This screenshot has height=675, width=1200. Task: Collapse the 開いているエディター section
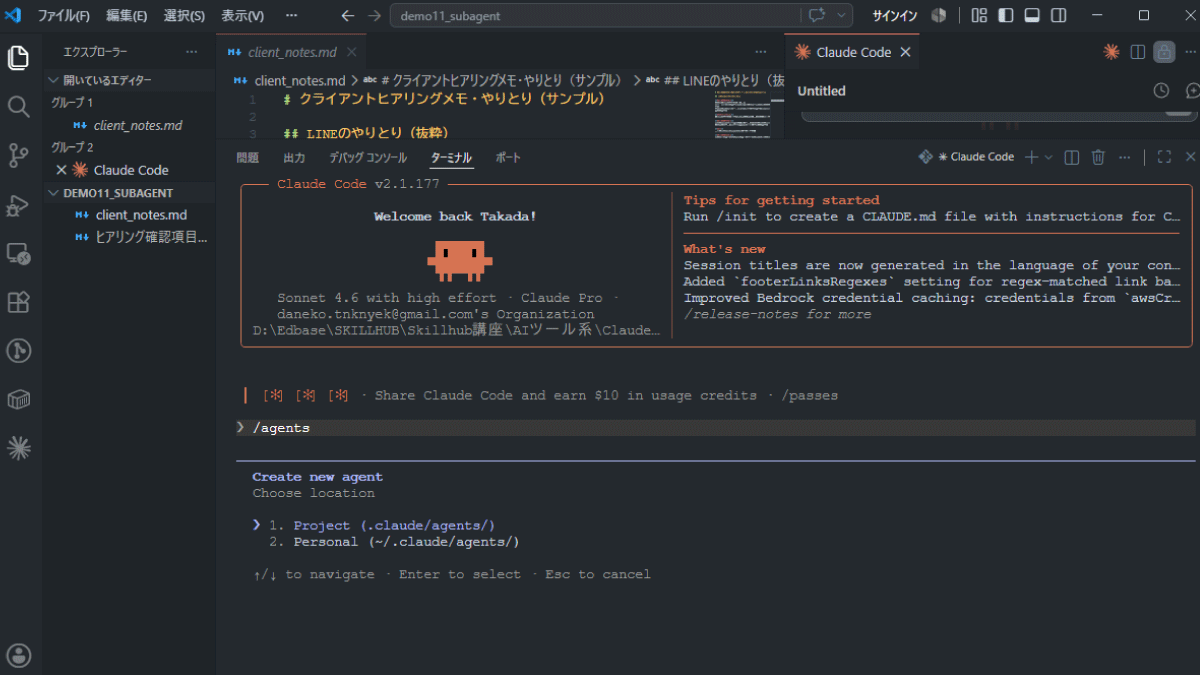[128, 80]
